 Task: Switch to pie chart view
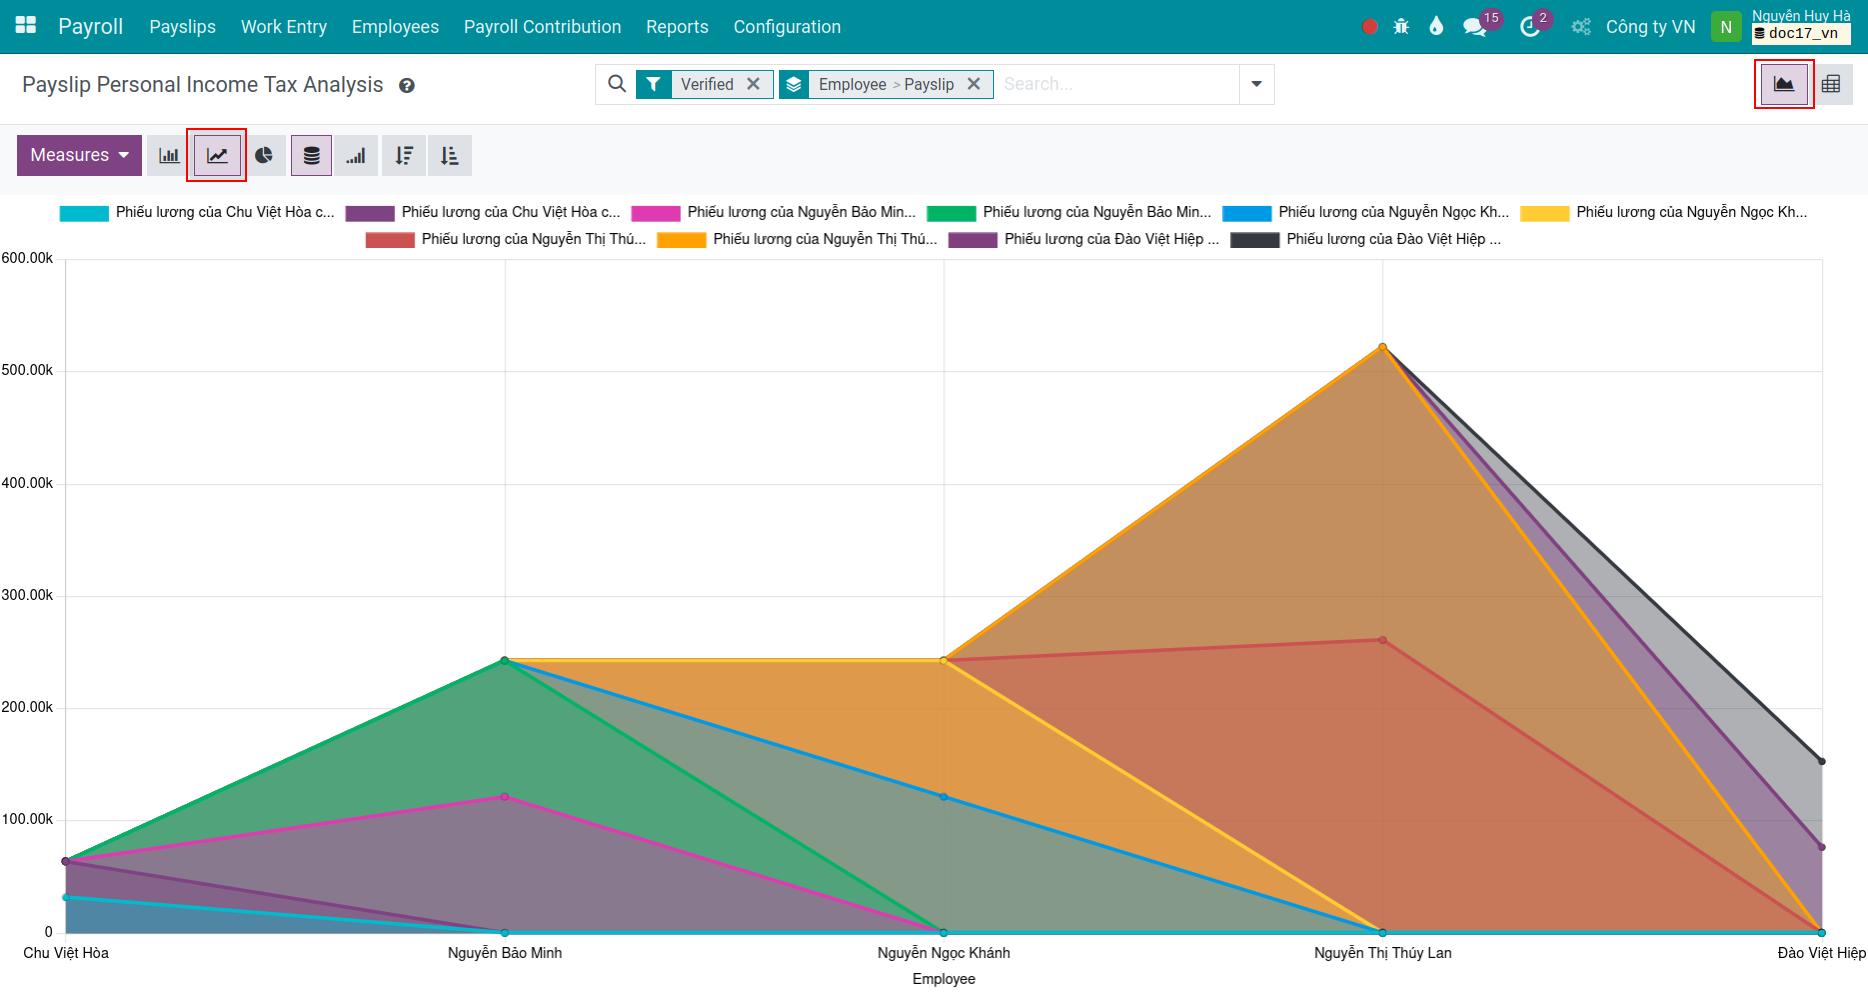pyautogui.click(x=264, y=155)
